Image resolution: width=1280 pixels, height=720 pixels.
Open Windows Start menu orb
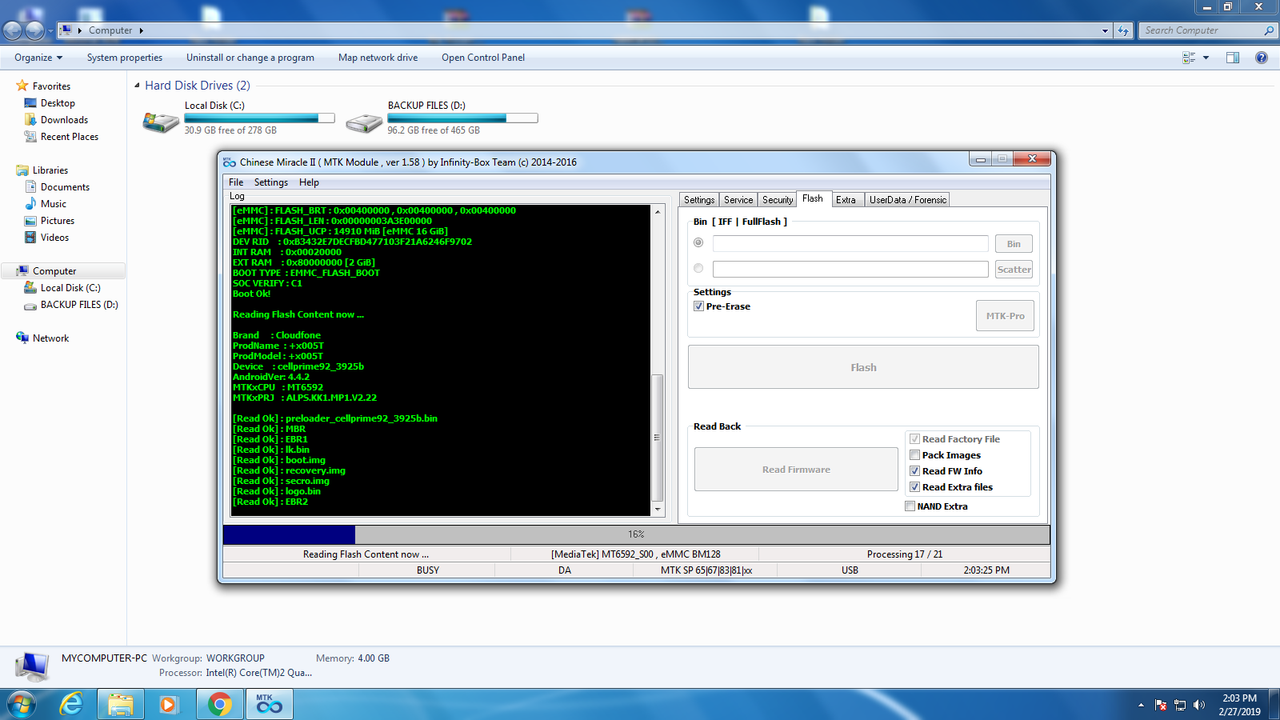coord(20,704)
